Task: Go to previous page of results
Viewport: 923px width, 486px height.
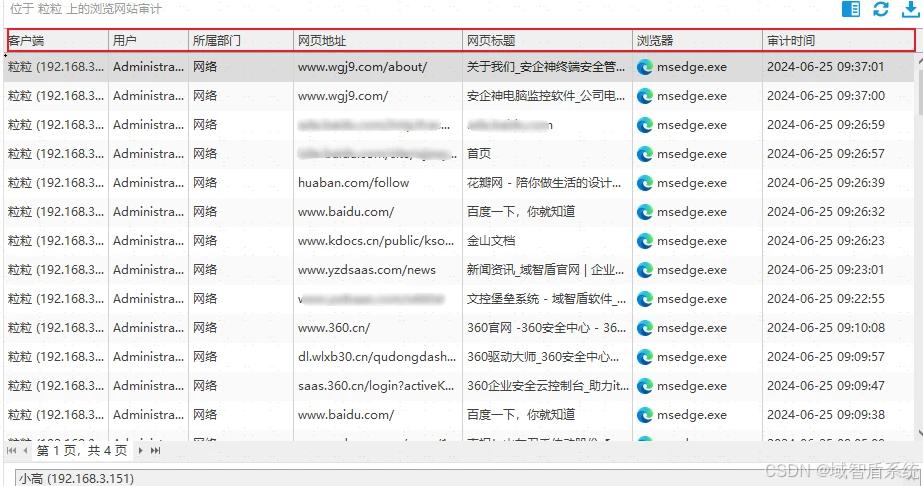Action: pyautogui.click(x=25, y=451)
